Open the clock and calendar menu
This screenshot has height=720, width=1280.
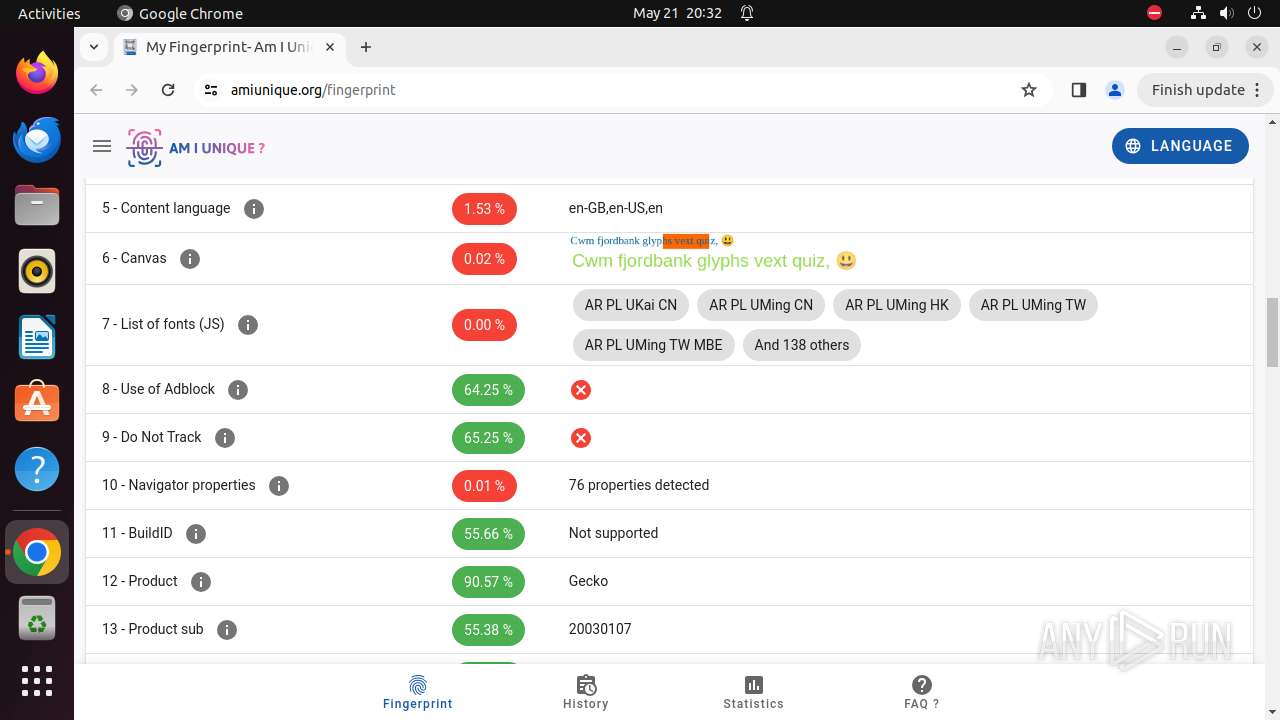coord(677,13)
